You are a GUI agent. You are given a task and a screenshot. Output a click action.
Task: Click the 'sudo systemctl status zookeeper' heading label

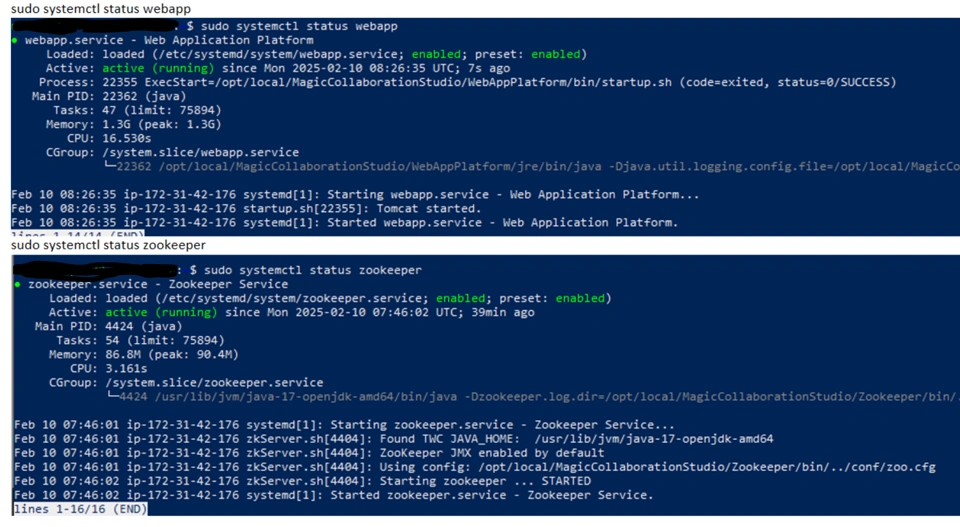tap(108, 245)
